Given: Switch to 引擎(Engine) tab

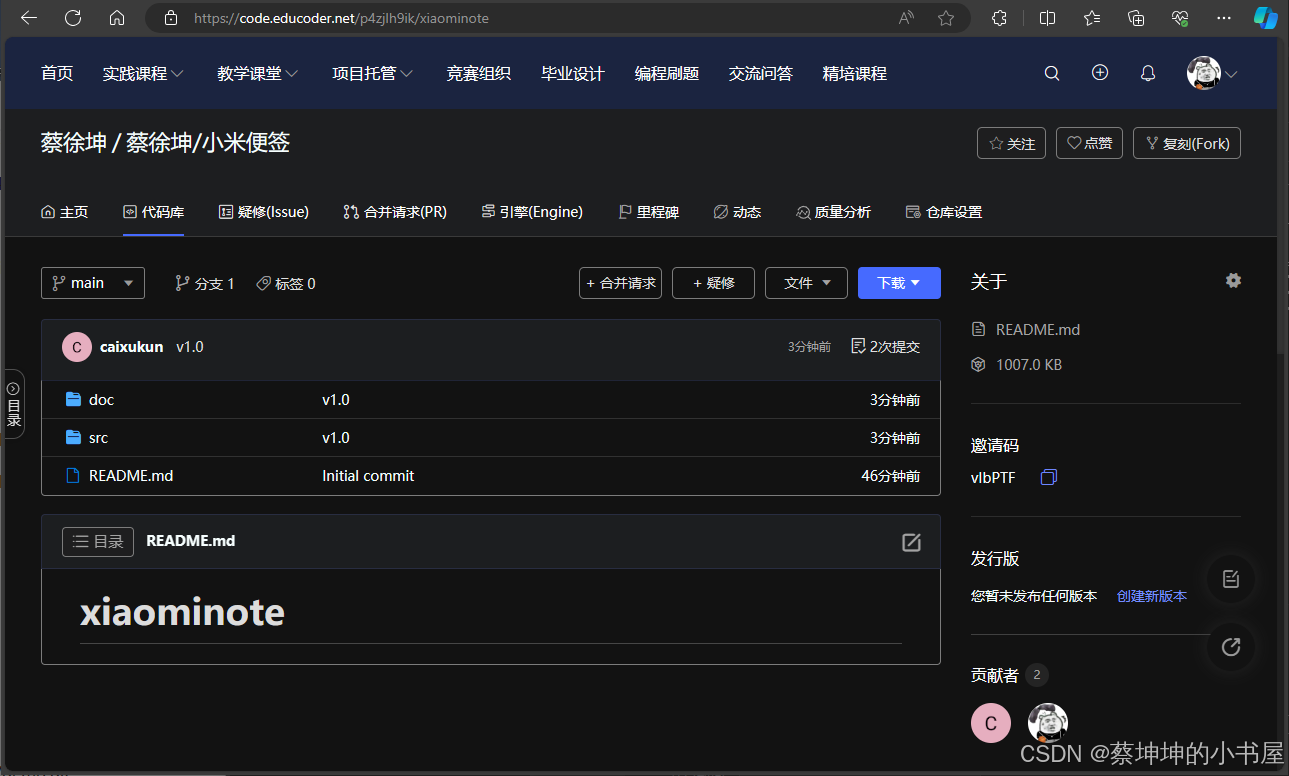Looking at the screenshot, I should pyautogui.click(x=532, y=212).
